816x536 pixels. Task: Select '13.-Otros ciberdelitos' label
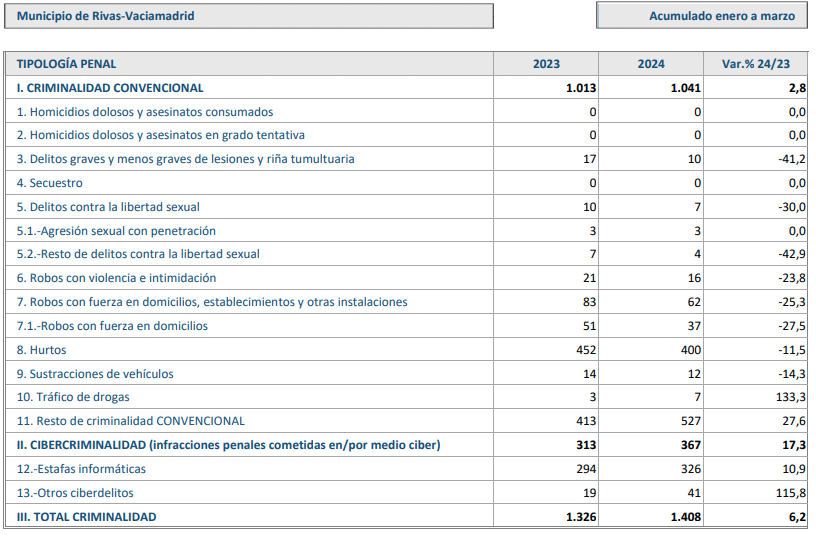[75, 493]
